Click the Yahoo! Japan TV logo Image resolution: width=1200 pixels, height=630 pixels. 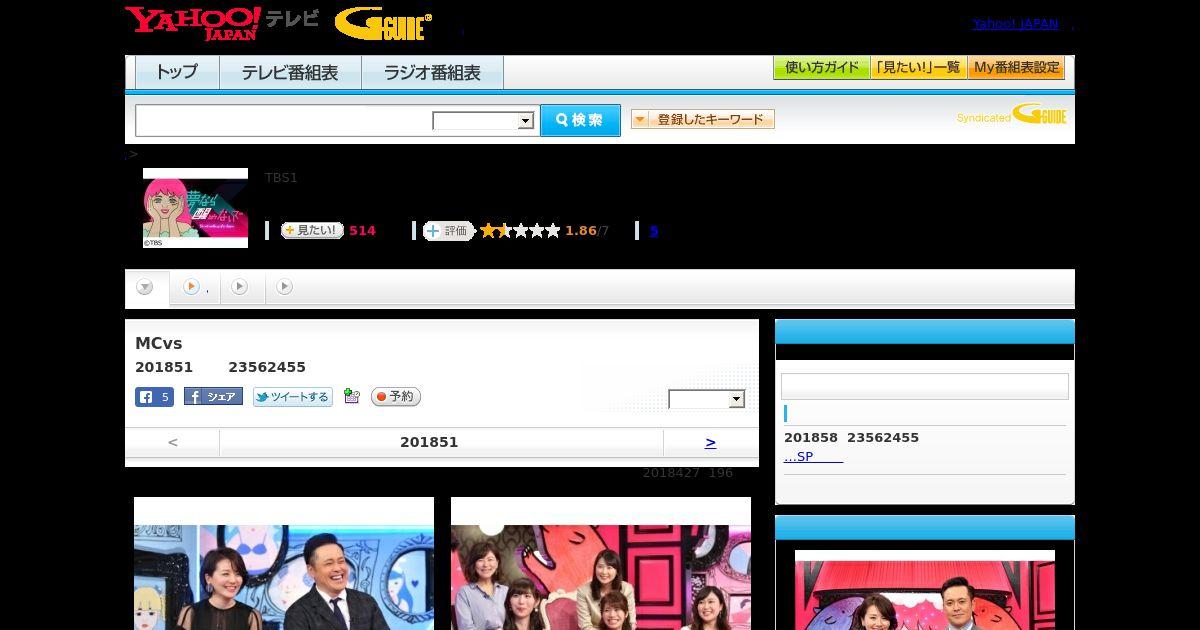tap(222, 22)
